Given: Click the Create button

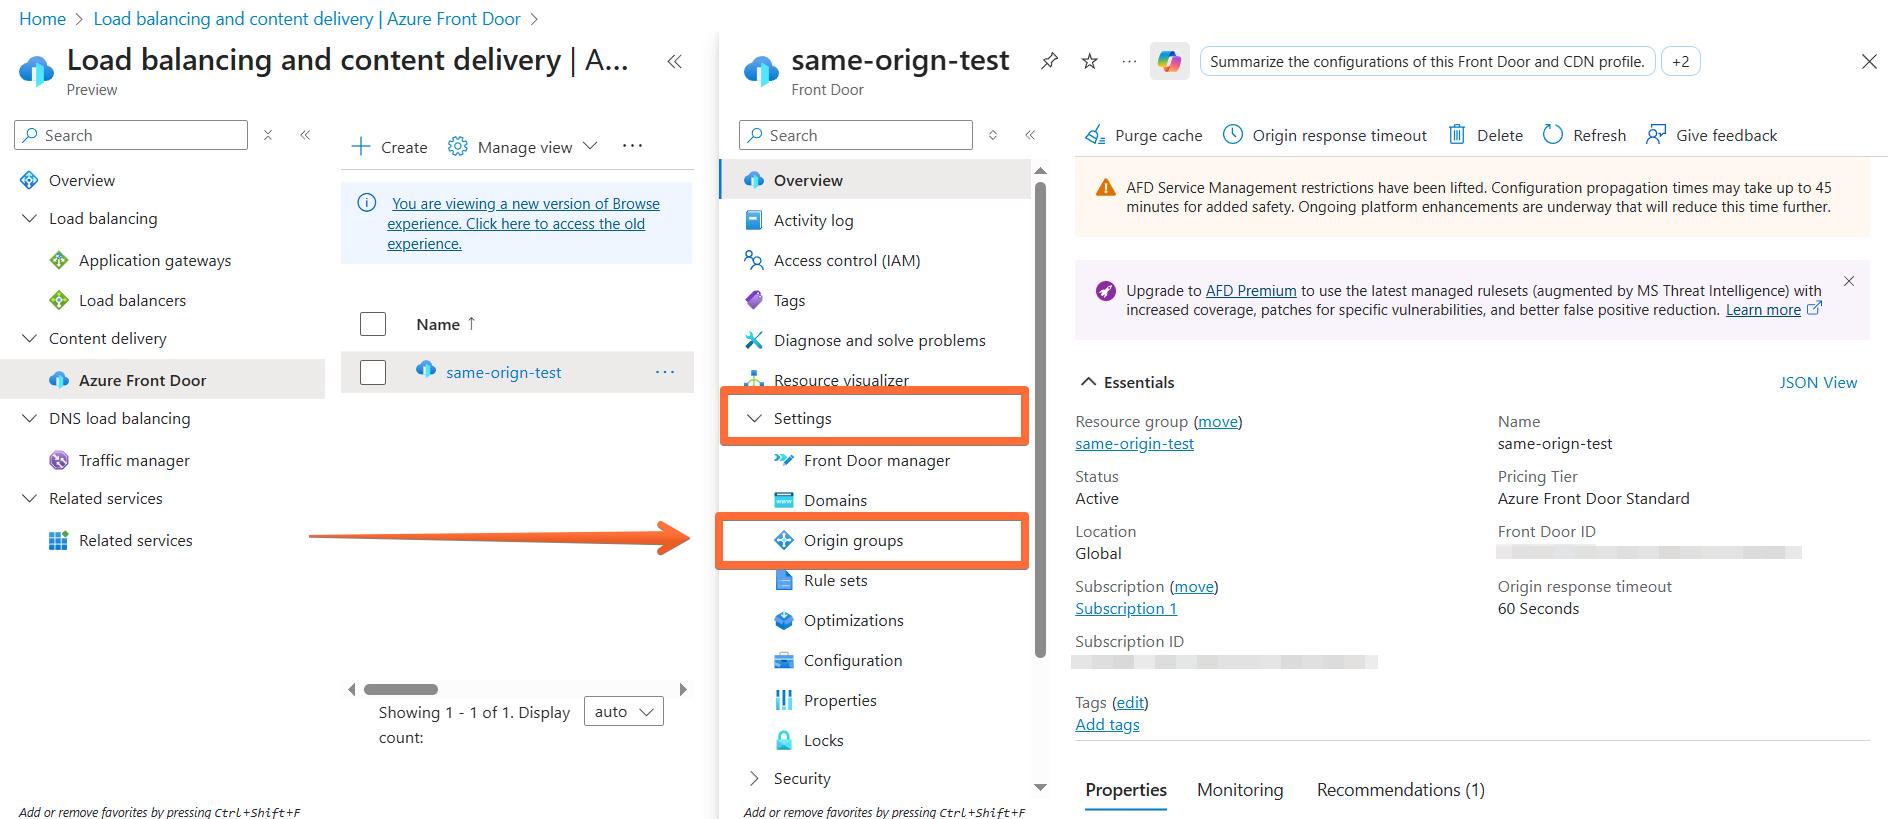Looking at the screenshot, I should (x=389, y=147).
